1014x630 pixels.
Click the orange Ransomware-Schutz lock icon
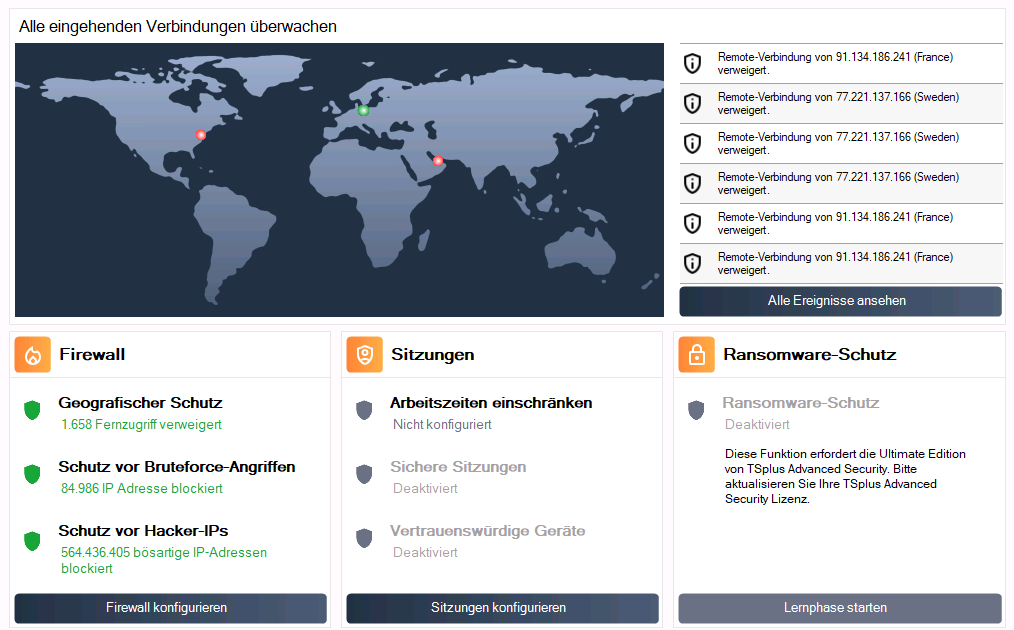[x=697, y=355]
